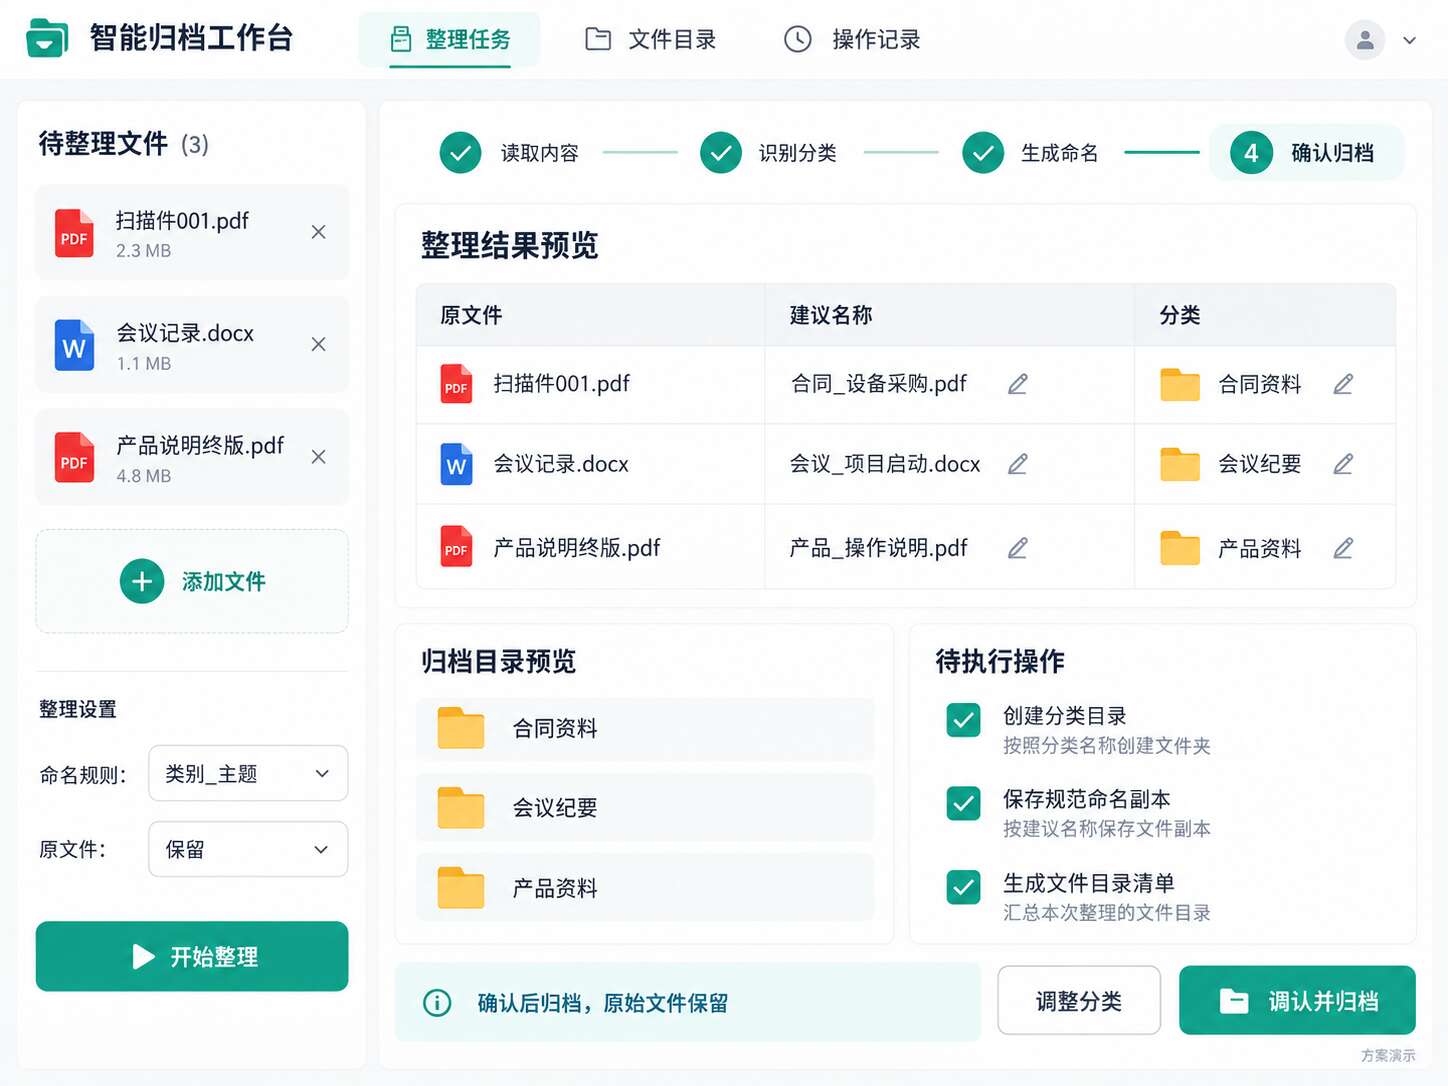Uncheck the 创建分类目录 checkbox

click(963, 720)
